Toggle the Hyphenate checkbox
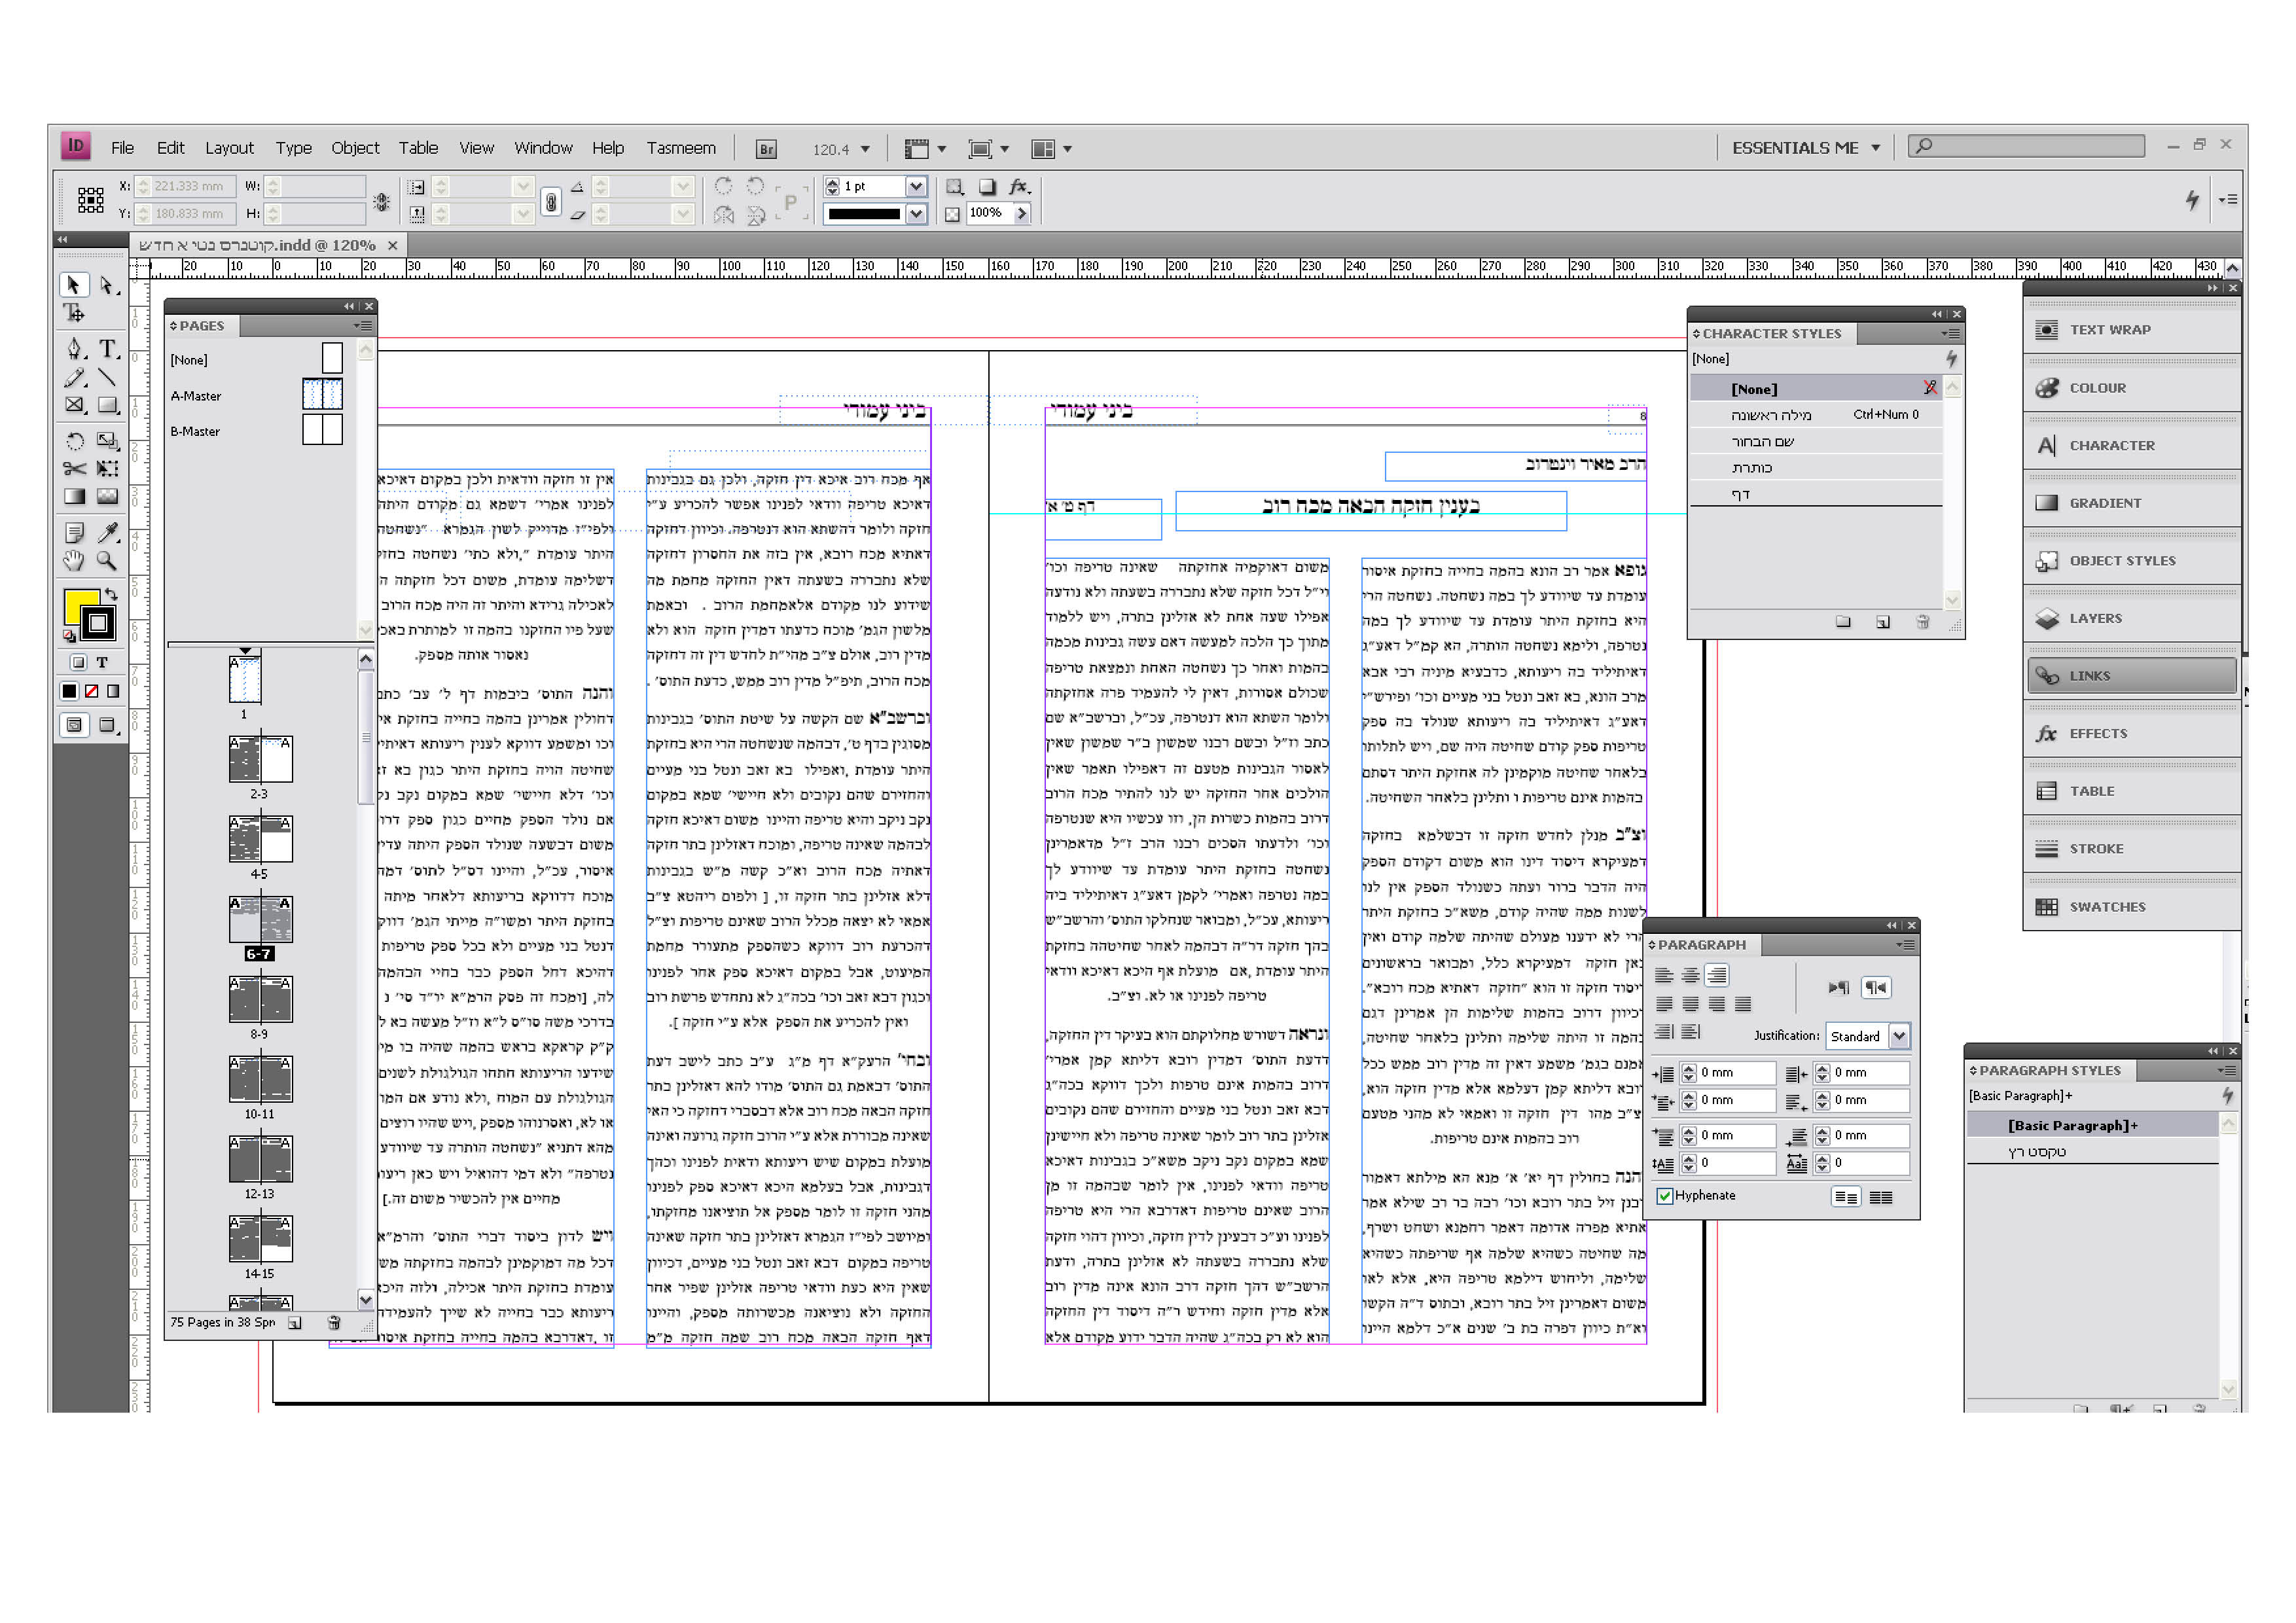 pos(1665,1196)
